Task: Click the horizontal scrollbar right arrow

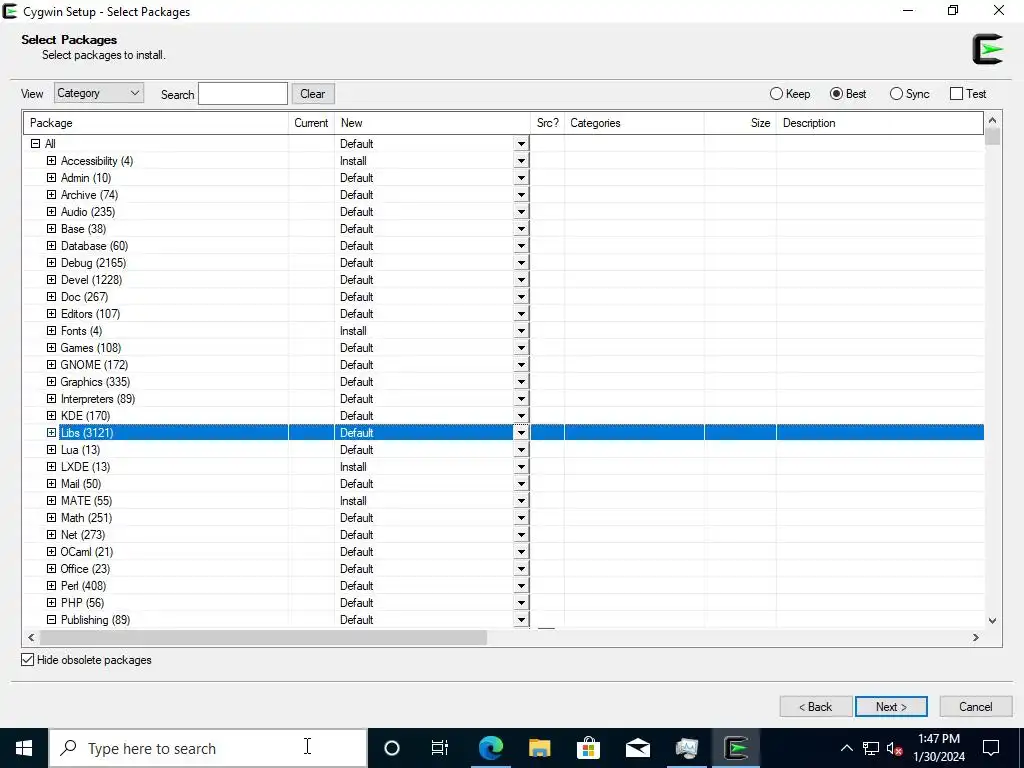Action: click(x=976, y=637)
